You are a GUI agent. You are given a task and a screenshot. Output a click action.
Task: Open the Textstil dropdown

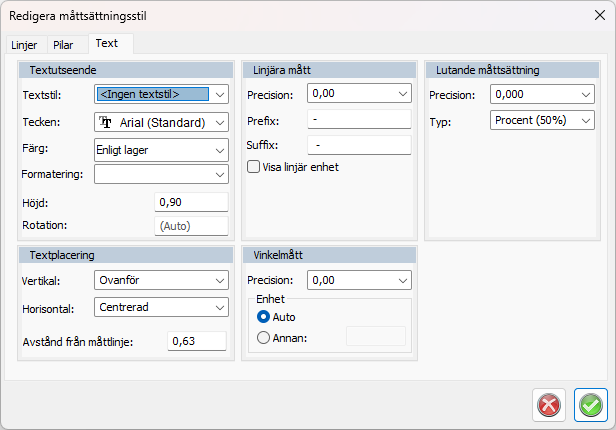click(161, 94)
